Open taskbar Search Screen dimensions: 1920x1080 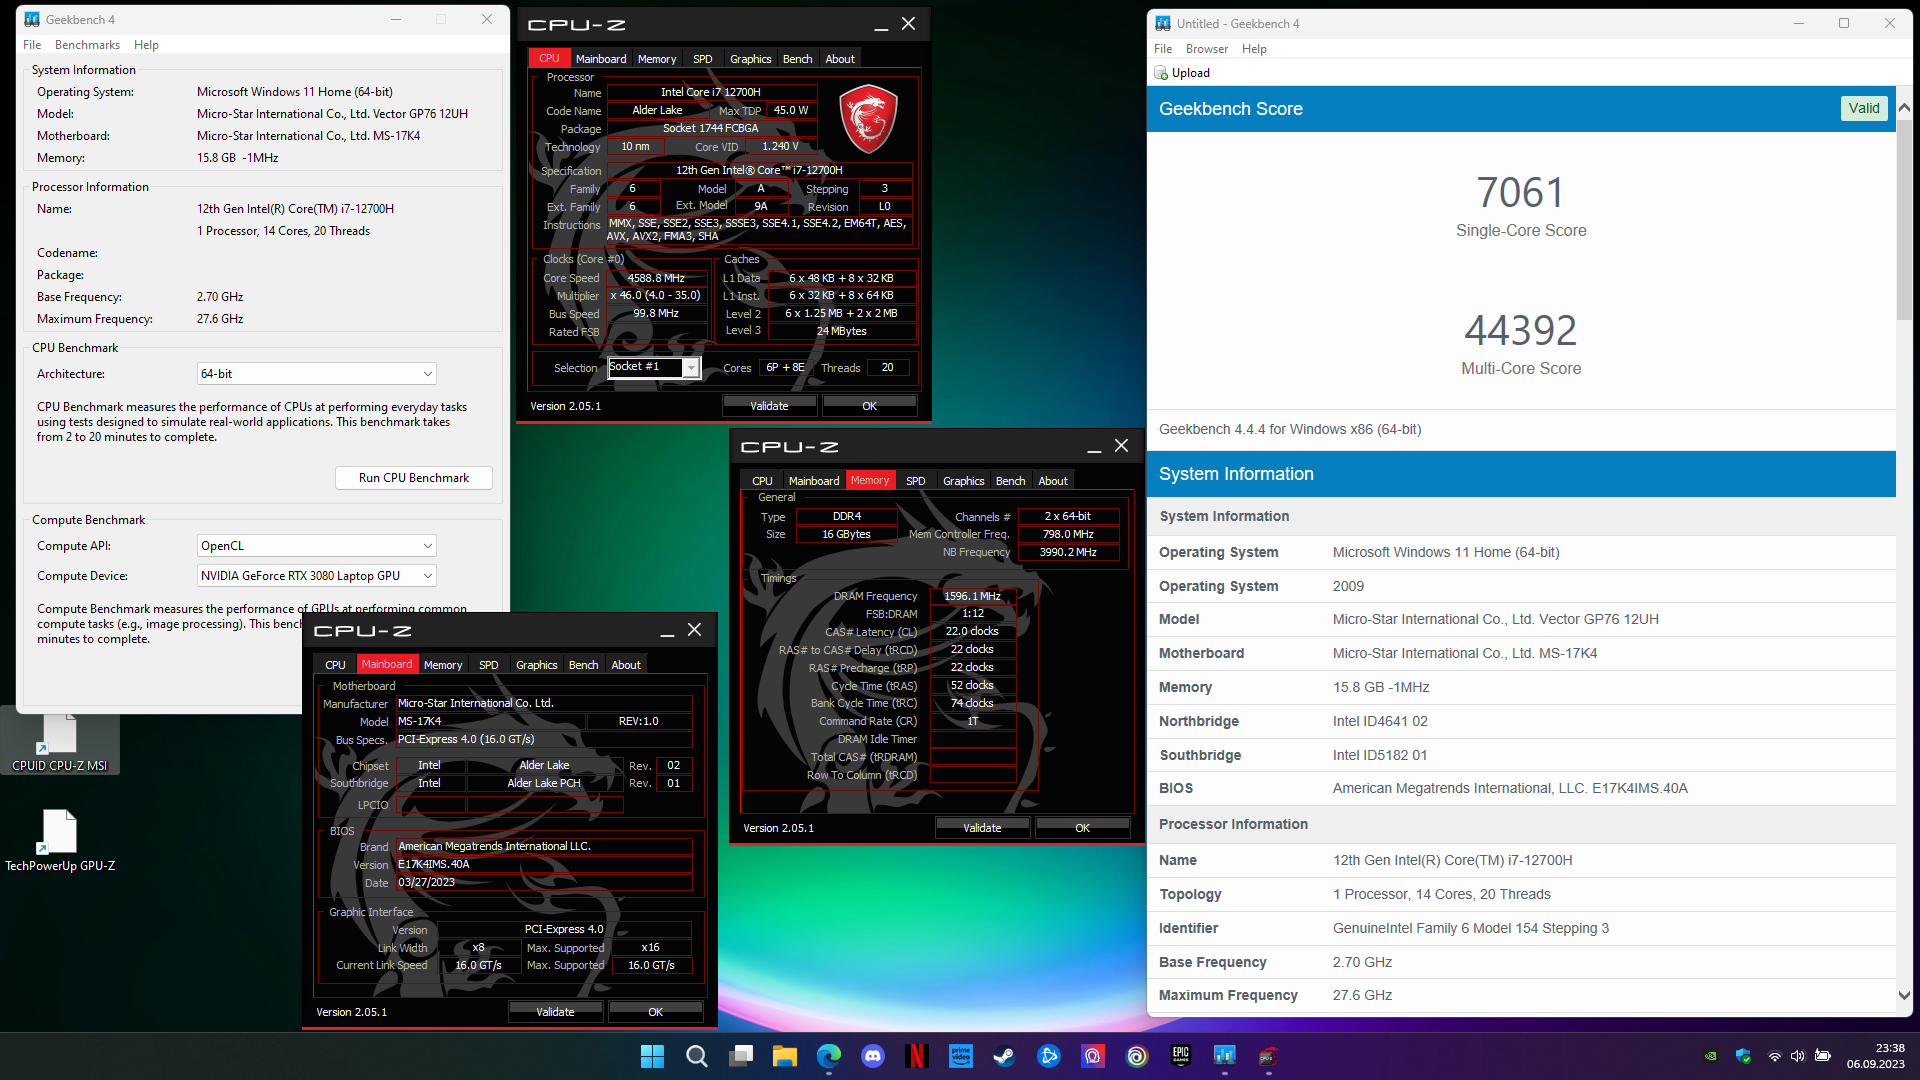[697, 1056]
